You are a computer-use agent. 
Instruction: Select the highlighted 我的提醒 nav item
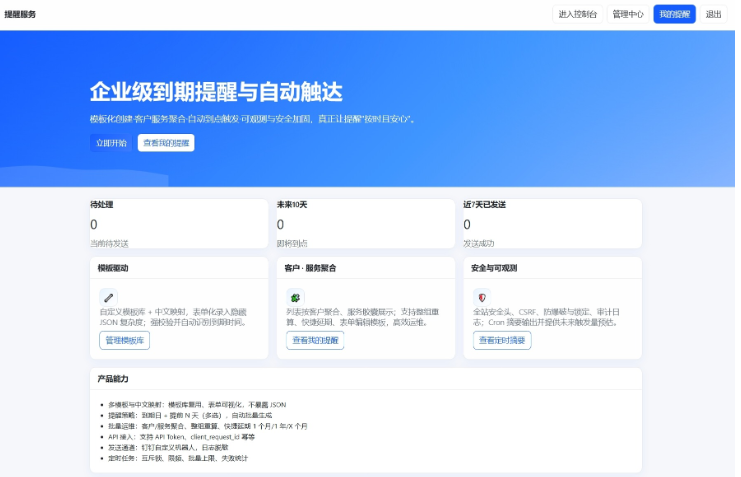[x=674, y=14]
